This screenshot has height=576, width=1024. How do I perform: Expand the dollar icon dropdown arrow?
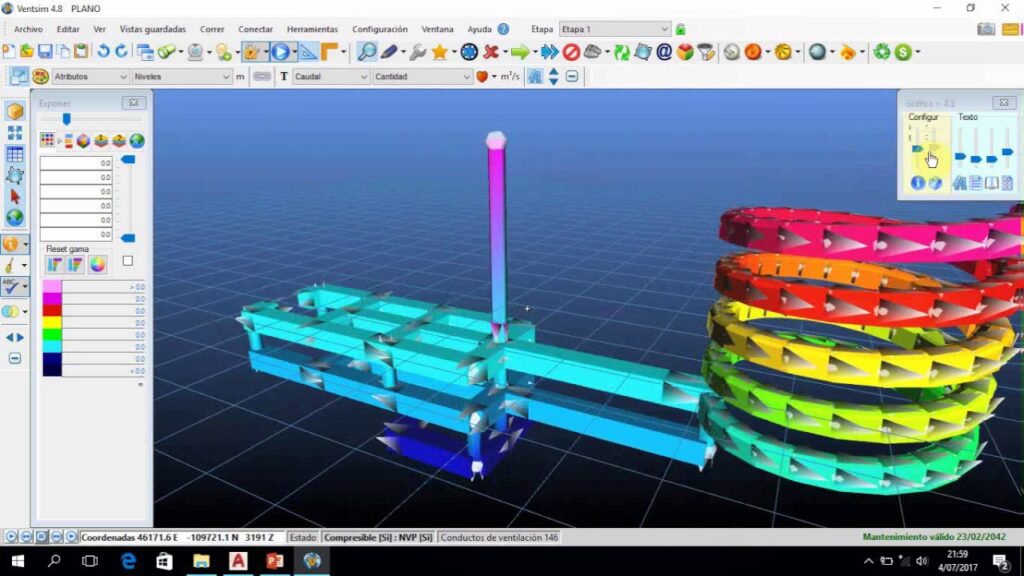(918, 52)
